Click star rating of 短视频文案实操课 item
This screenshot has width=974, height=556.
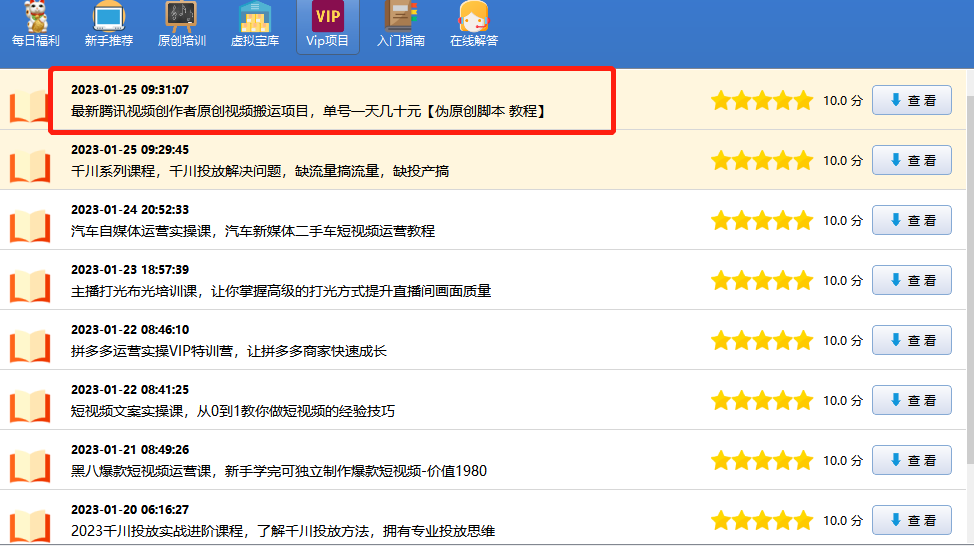762,400
